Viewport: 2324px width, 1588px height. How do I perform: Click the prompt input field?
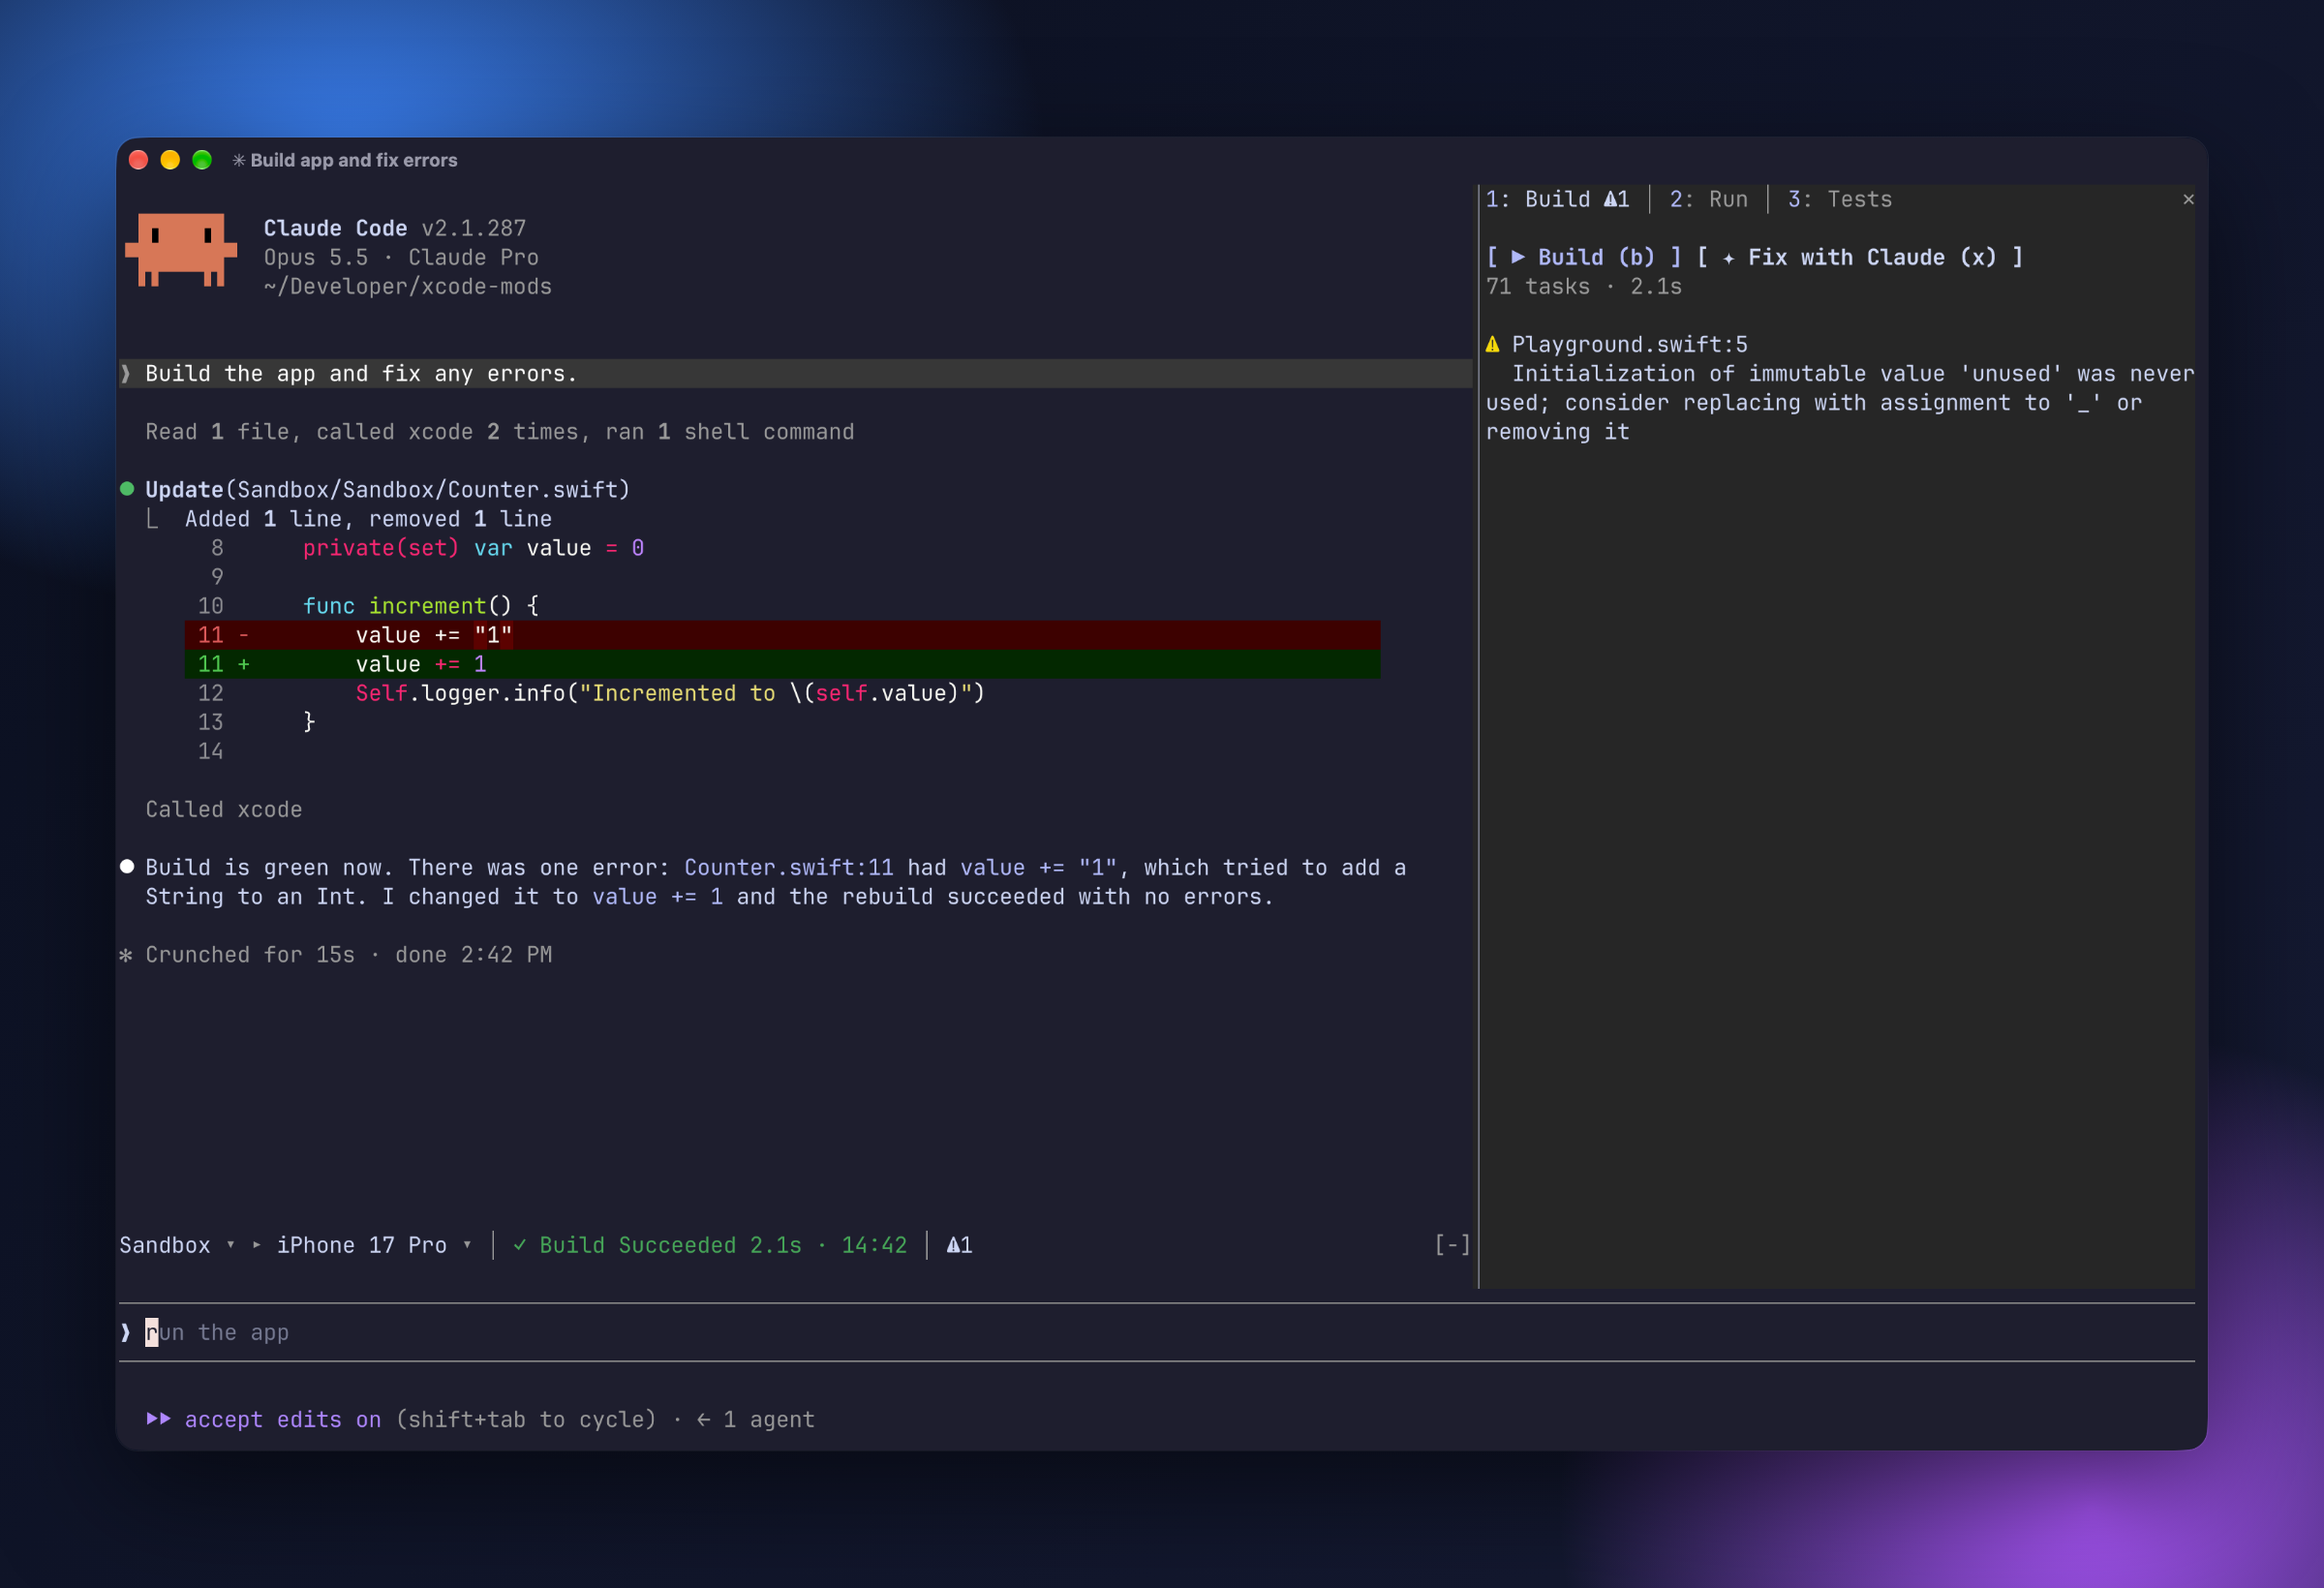tap(1156, 1332)
